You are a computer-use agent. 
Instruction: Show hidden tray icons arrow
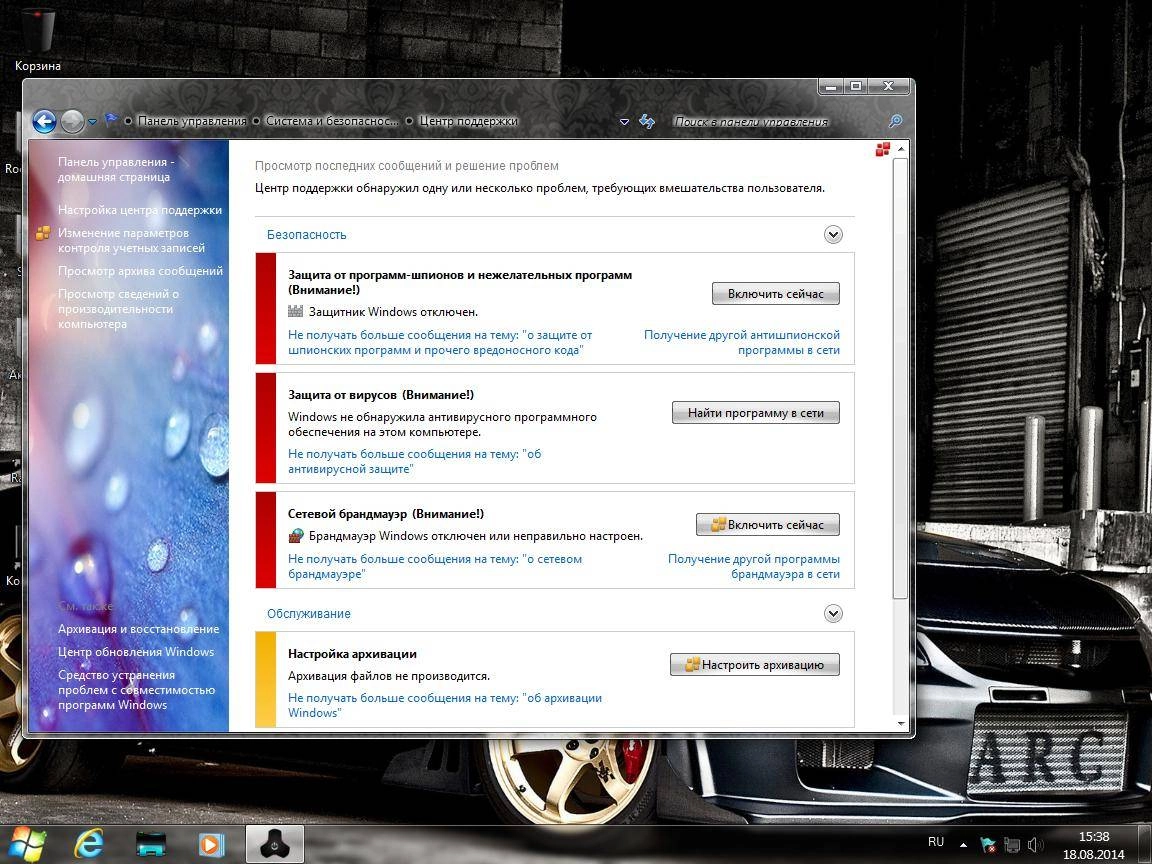coord(963,845)
